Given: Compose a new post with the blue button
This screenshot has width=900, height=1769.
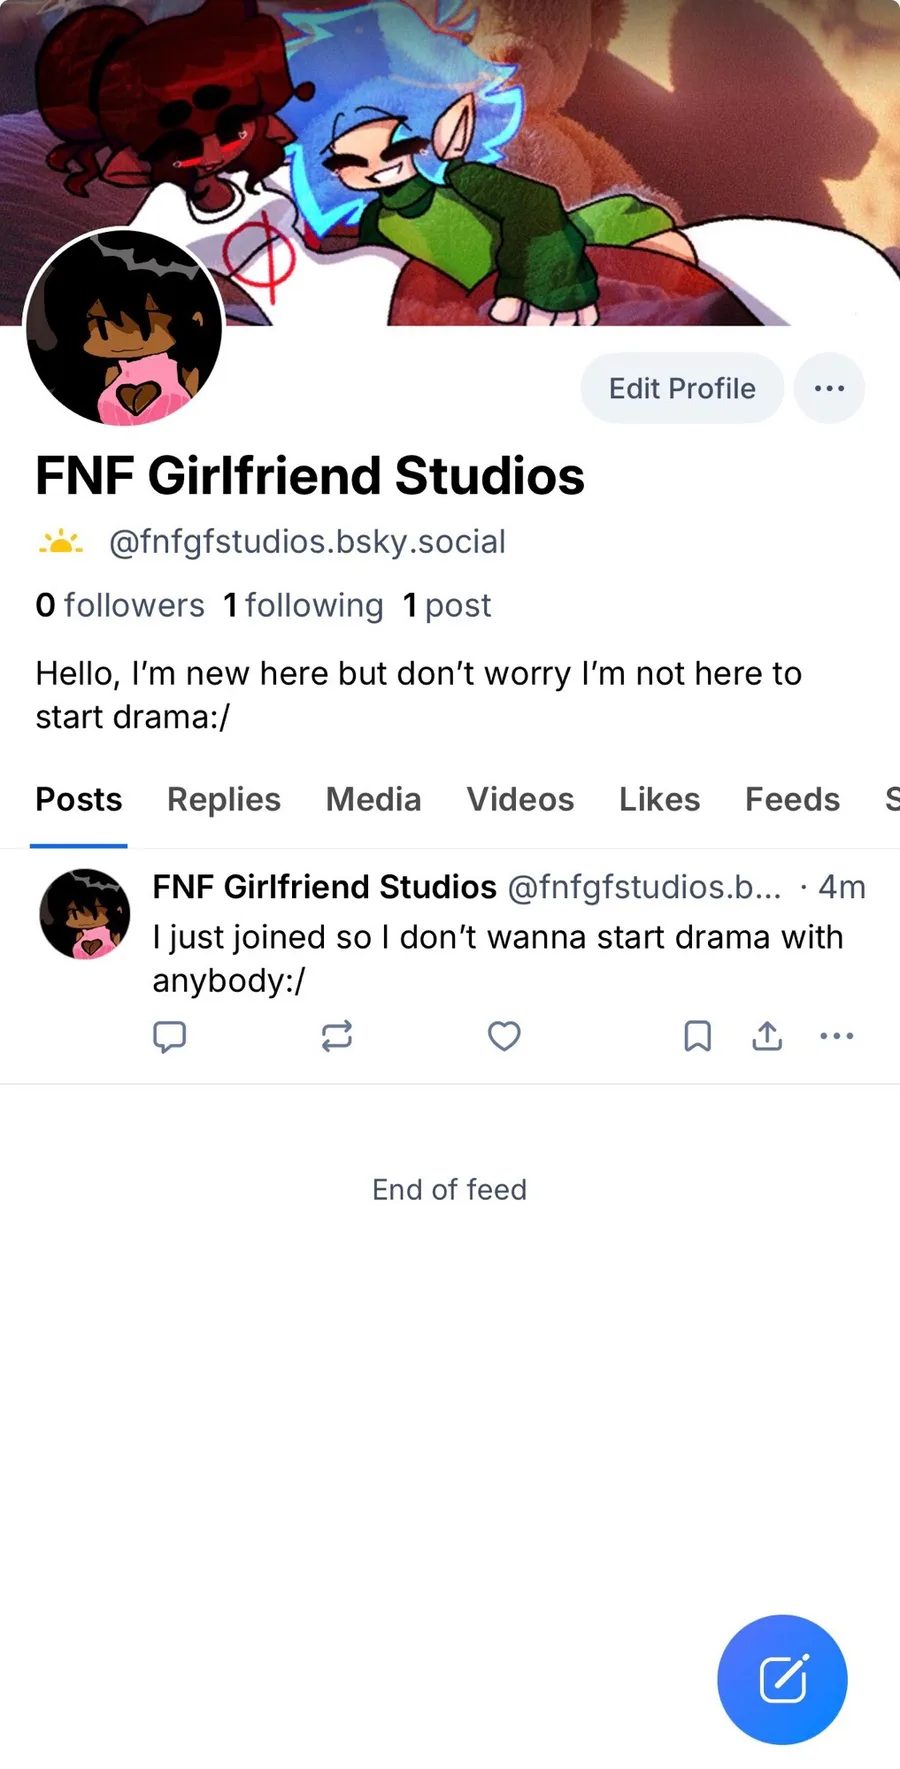Looking at the screenshot, I should coord(782,1679).
